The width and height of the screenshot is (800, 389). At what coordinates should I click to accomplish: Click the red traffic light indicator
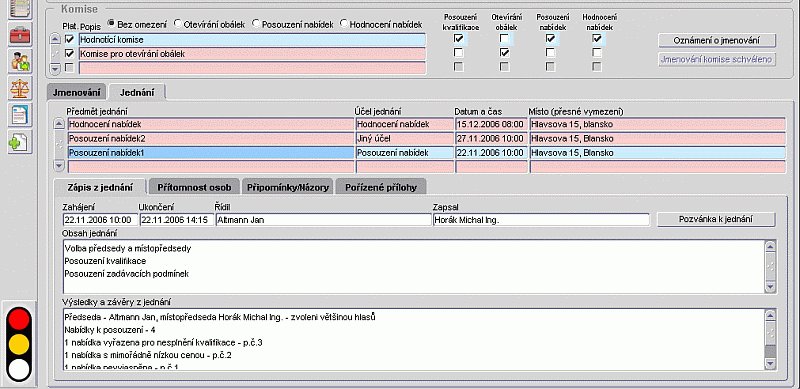[x=20, y=319]
